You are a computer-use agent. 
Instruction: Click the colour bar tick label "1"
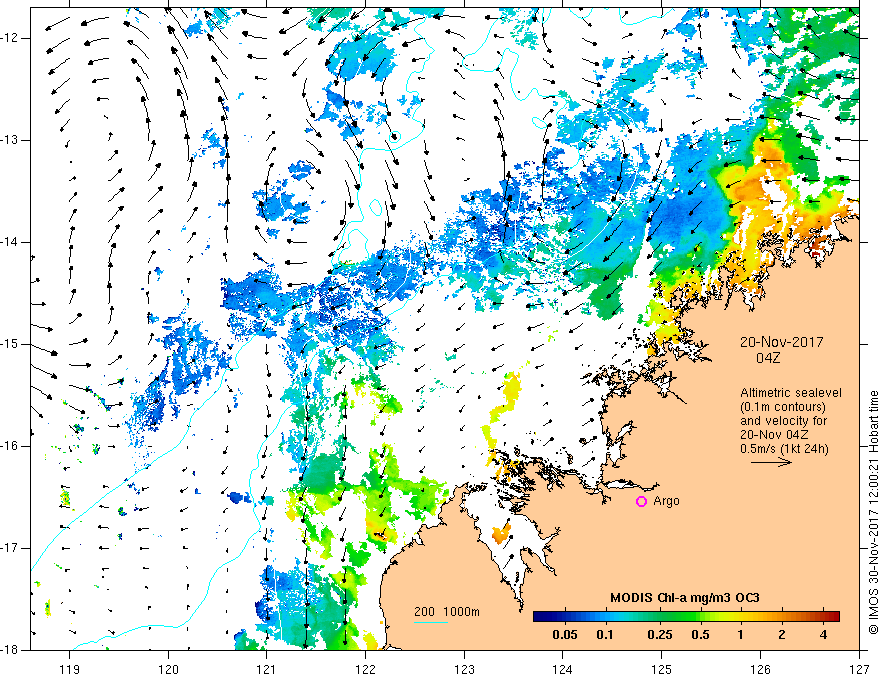coord(741,635)
